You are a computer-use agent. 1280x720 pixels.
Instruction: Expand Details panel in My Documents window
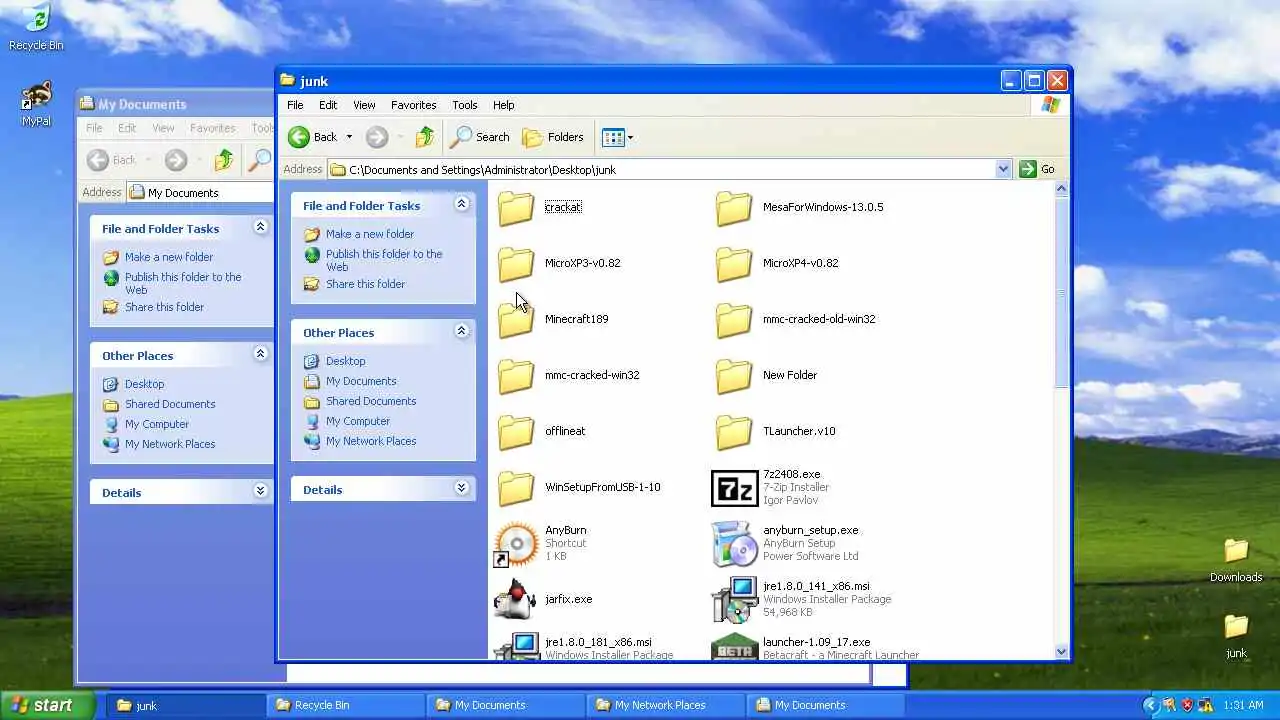click(x=260, y=491)
